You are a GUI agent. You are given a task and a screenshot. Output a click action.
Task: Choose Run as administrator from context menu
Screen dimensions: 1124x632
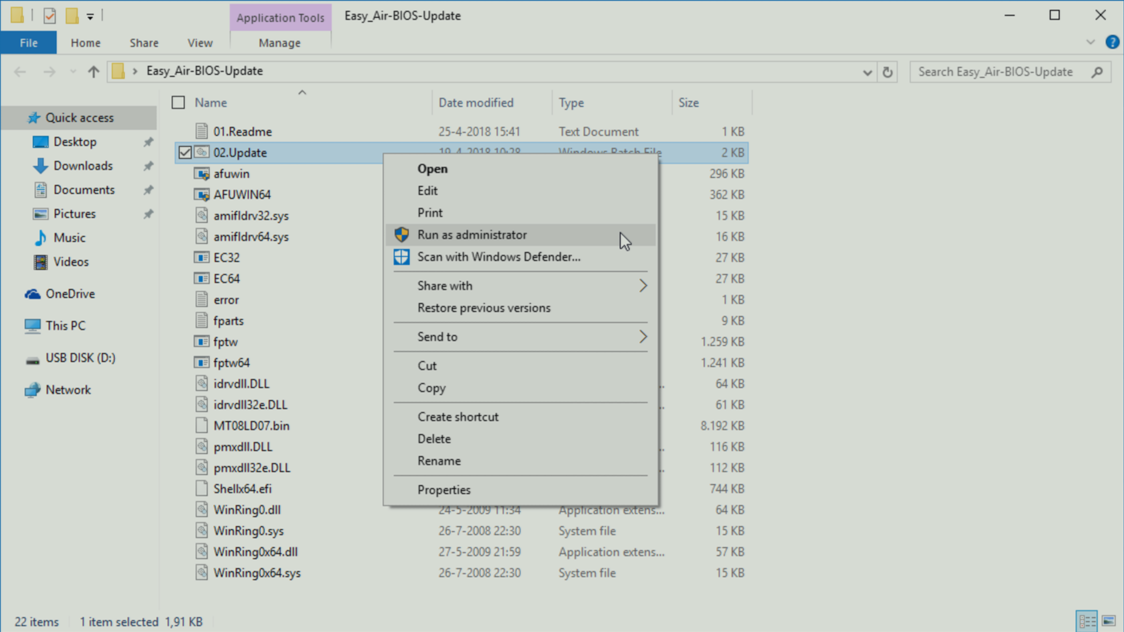click(472, 235)
